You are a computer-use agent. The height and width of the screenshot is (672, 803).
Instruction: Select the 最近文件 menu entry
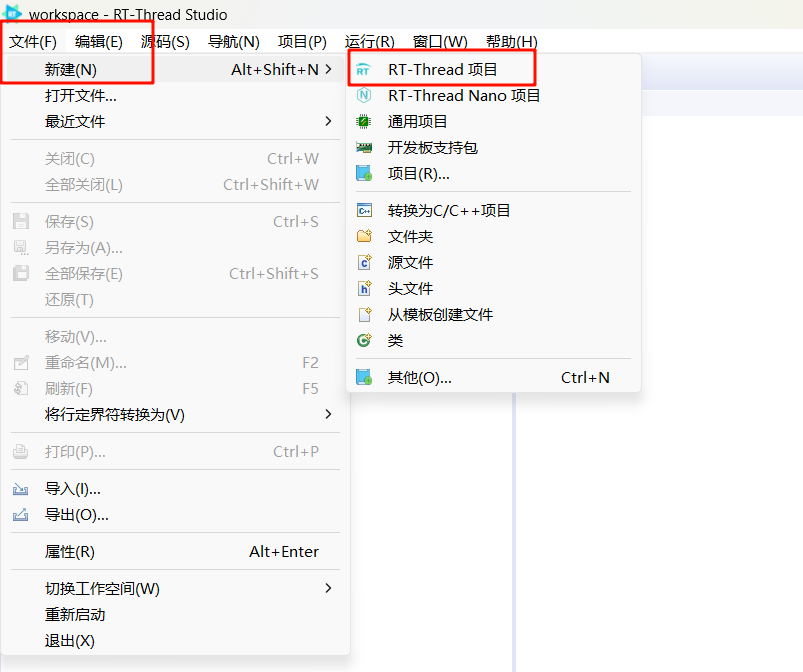click(176, 121)
